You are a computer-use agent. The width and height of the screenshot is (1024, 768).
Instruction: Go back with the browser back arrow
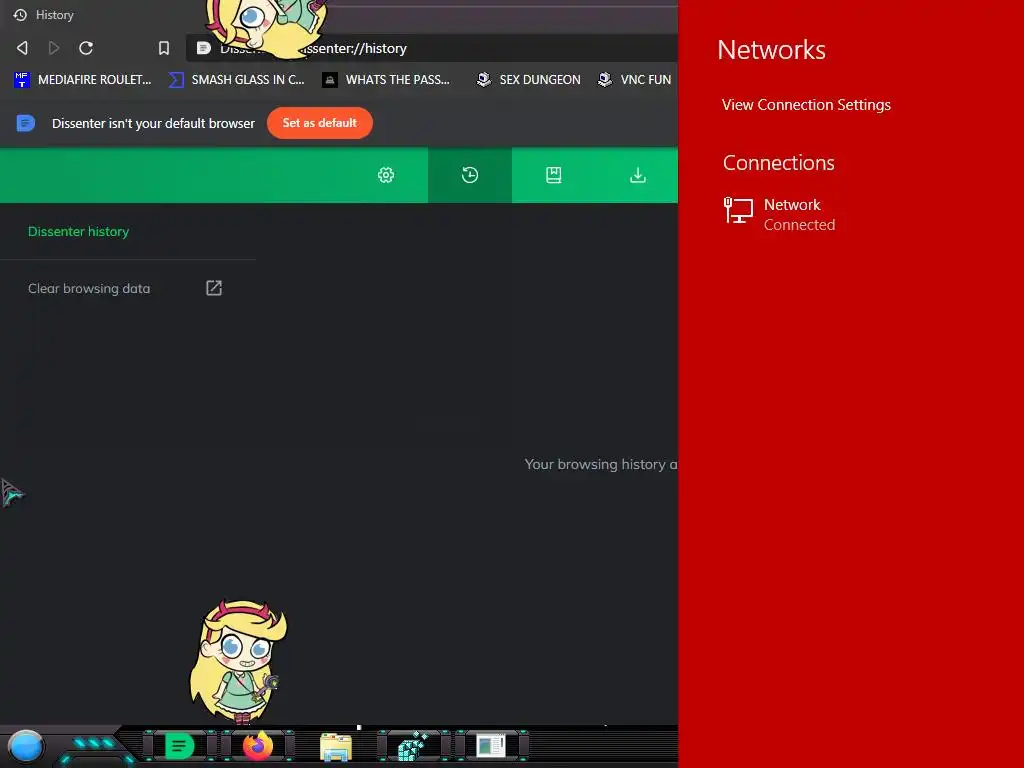pyautogui.click(x=22, y=48)
